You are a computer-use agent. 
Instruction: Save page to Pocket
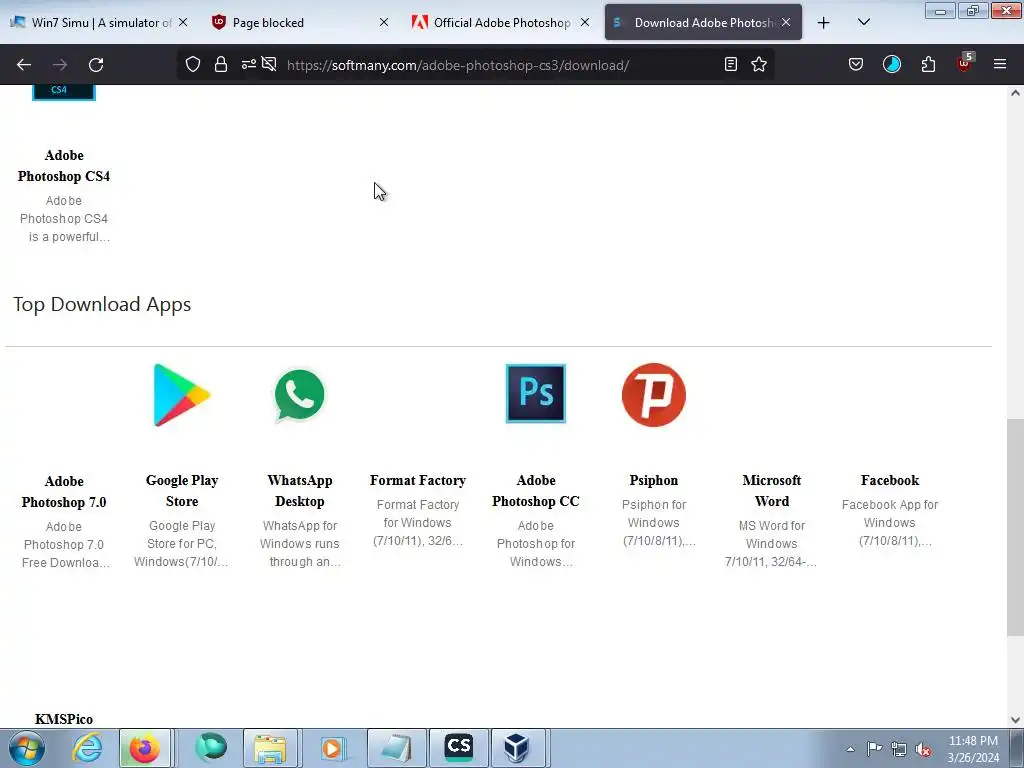(x=856, y=64)
